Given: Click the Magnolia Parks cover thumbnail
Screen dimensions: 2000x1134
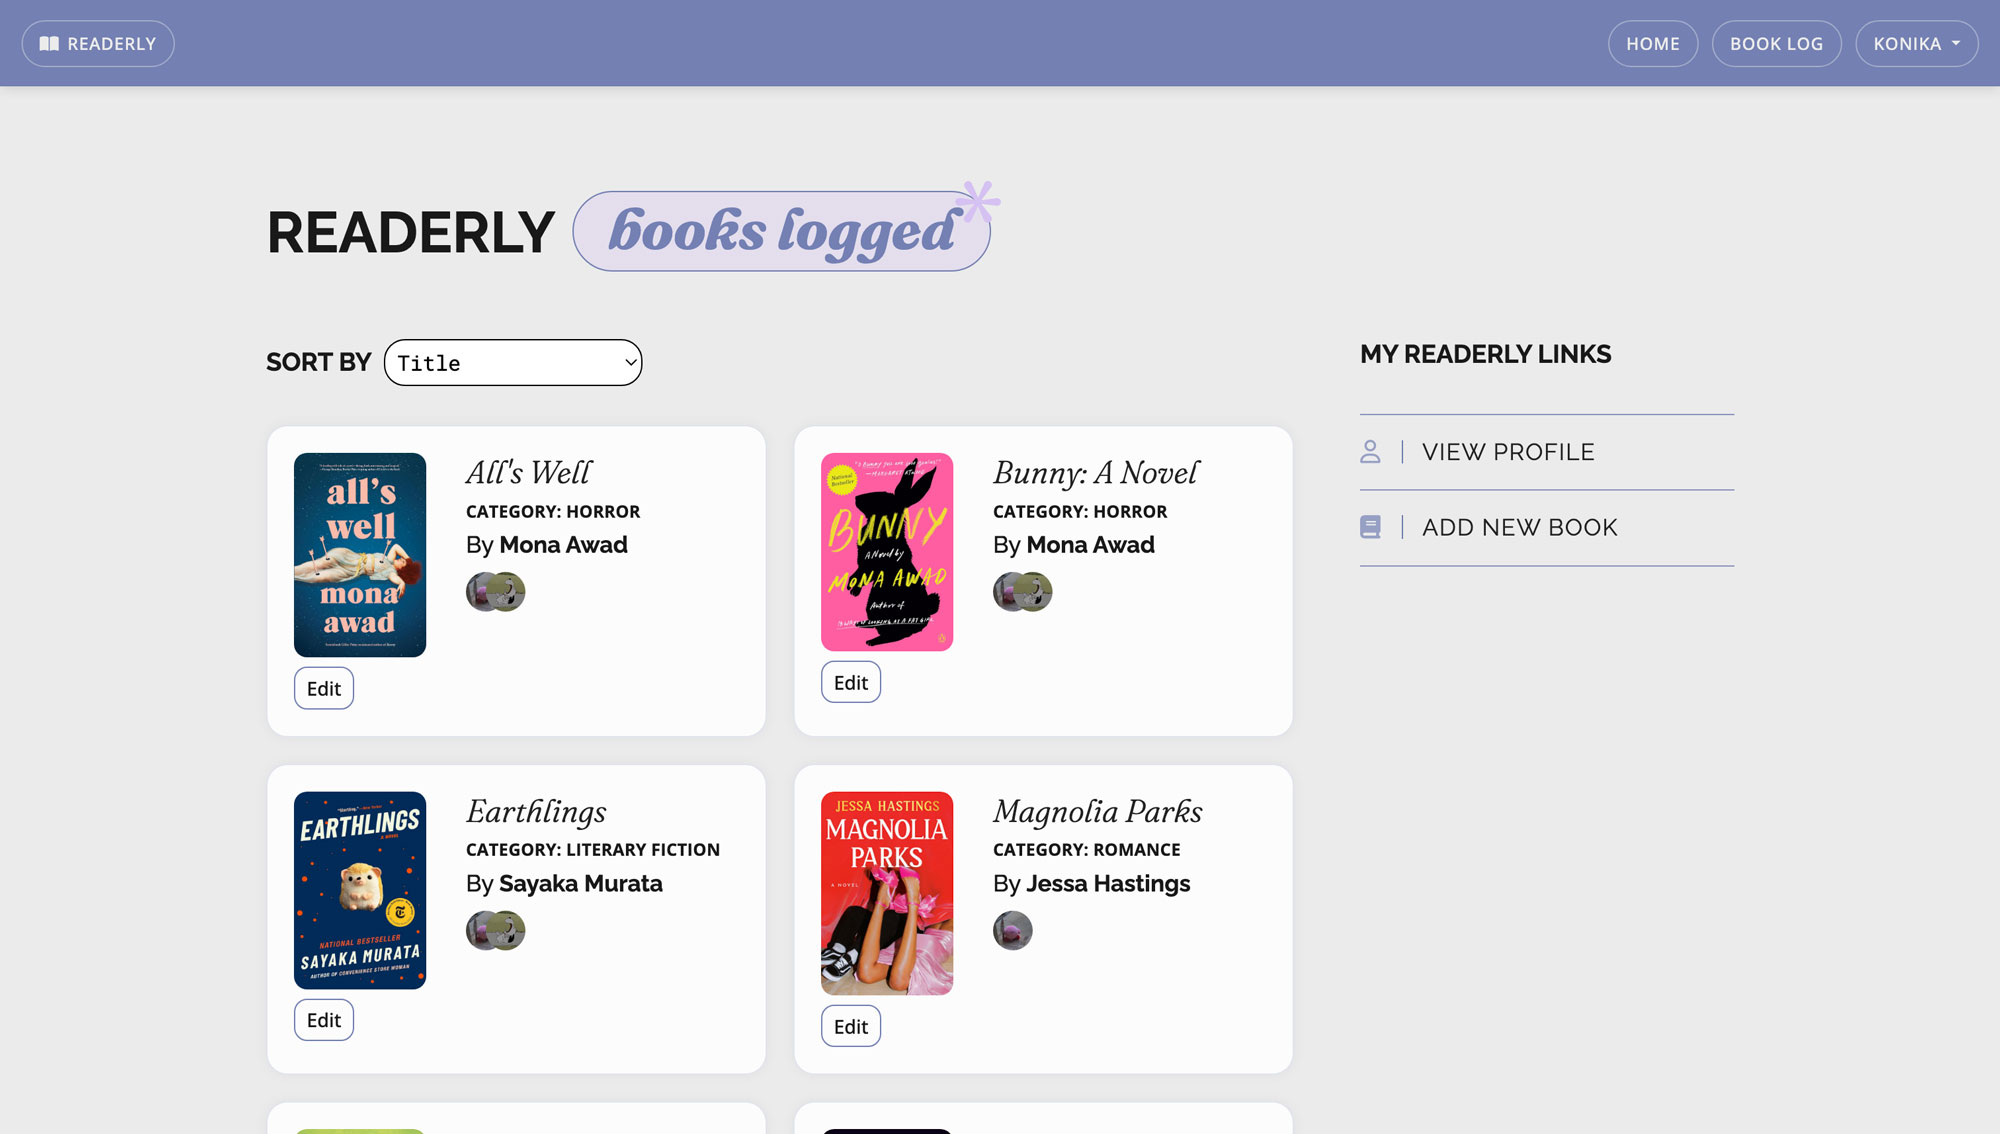Looking at the screenshot, I should 887,893.
